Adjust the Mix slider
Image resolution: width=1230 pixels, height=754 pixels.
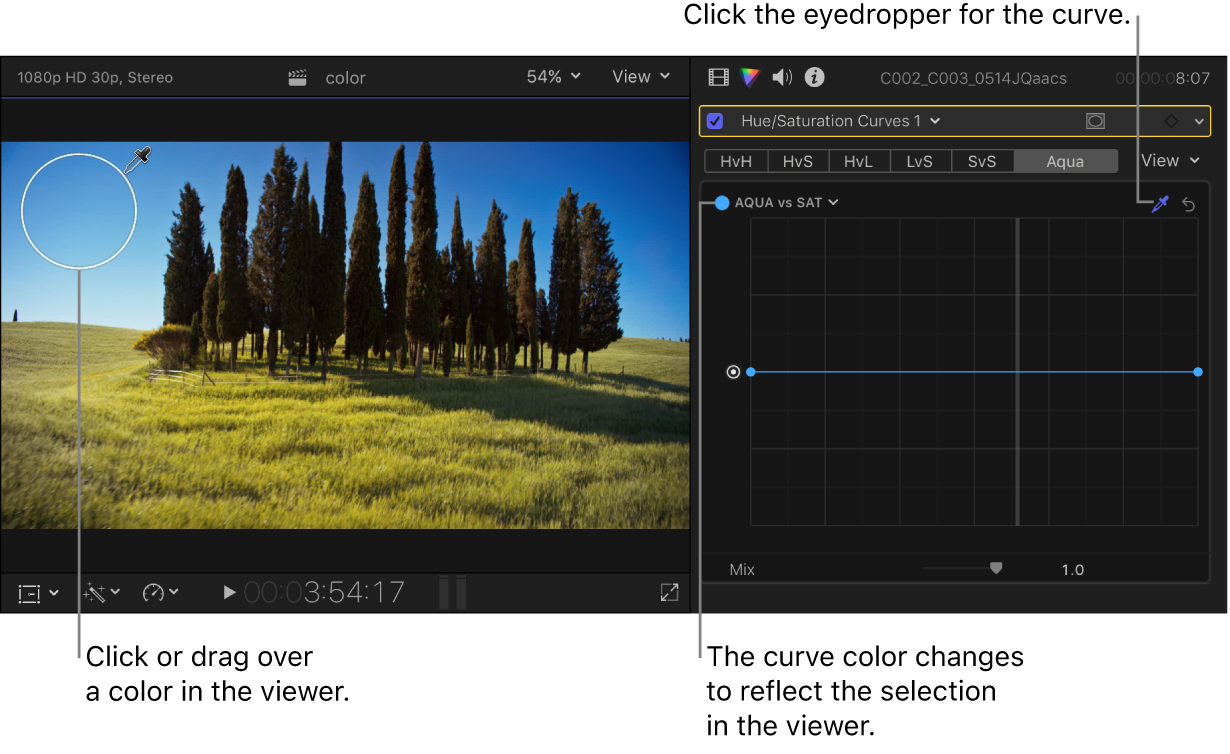click(x=996, y=567)
